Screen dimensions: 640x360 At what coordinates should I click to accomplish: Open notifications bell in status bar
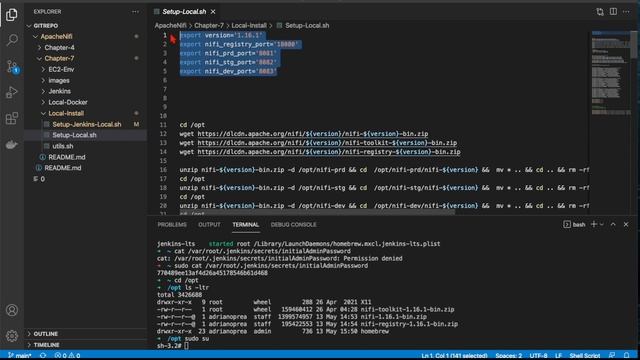(627, 356)
